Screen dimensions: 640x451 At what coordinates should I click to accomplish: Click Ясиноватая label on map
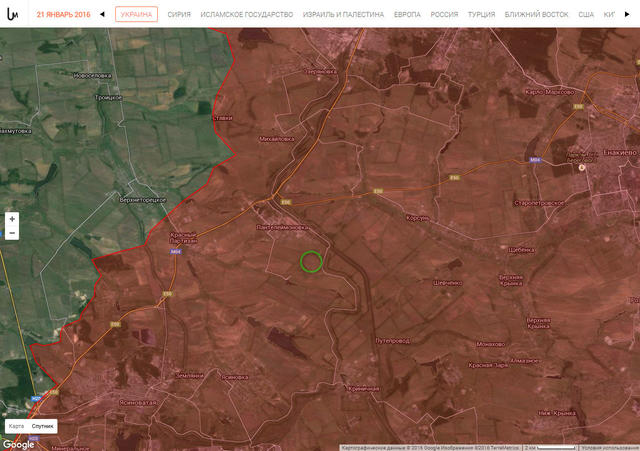click(138, 402)
